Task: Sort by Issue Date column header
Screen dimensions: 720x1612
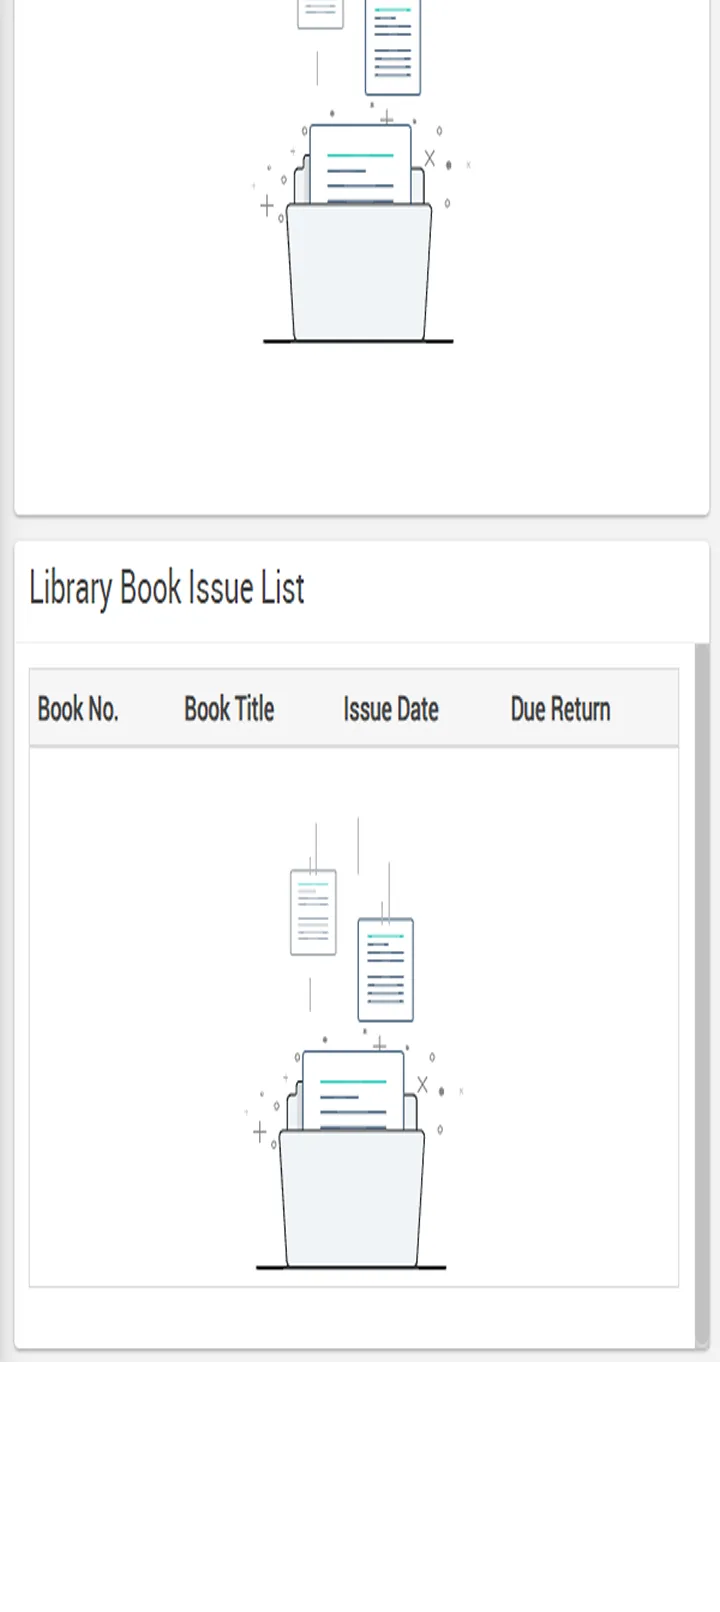Action: [391, 709]
